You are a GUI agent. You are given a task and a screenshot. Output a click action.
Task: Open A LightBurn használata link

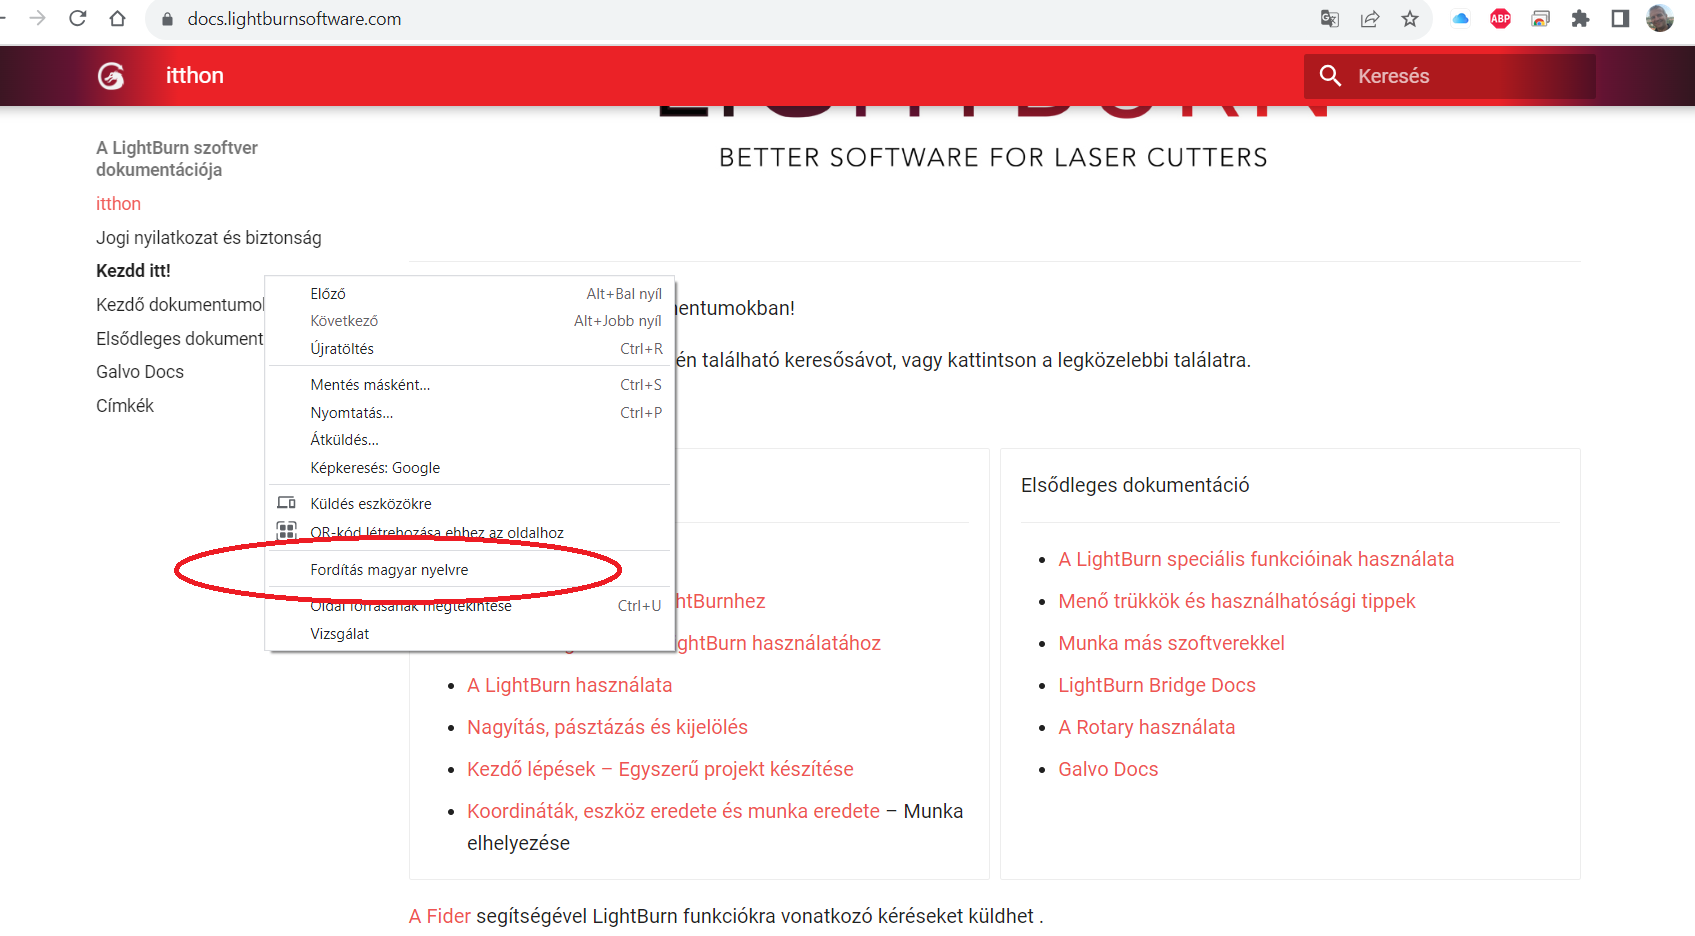(x=570, y=685)
